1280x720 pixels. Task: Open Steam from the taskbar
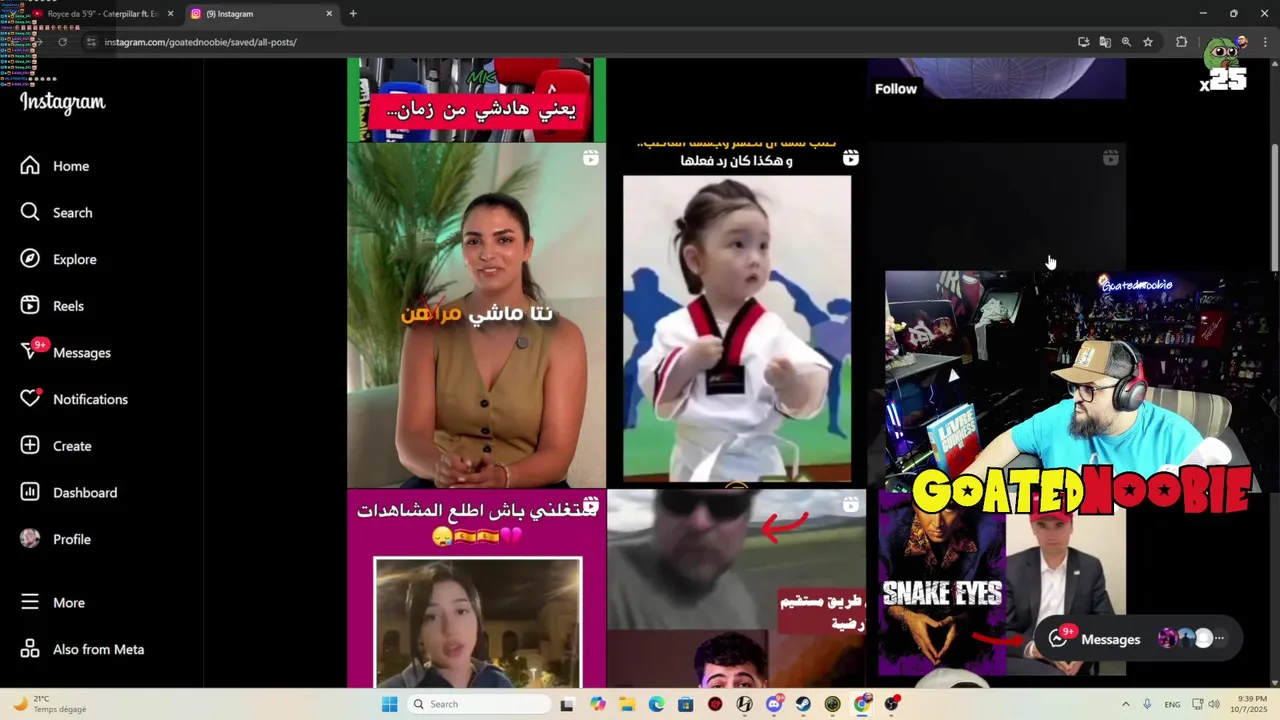pyautogui.click(x=803, y=704)
